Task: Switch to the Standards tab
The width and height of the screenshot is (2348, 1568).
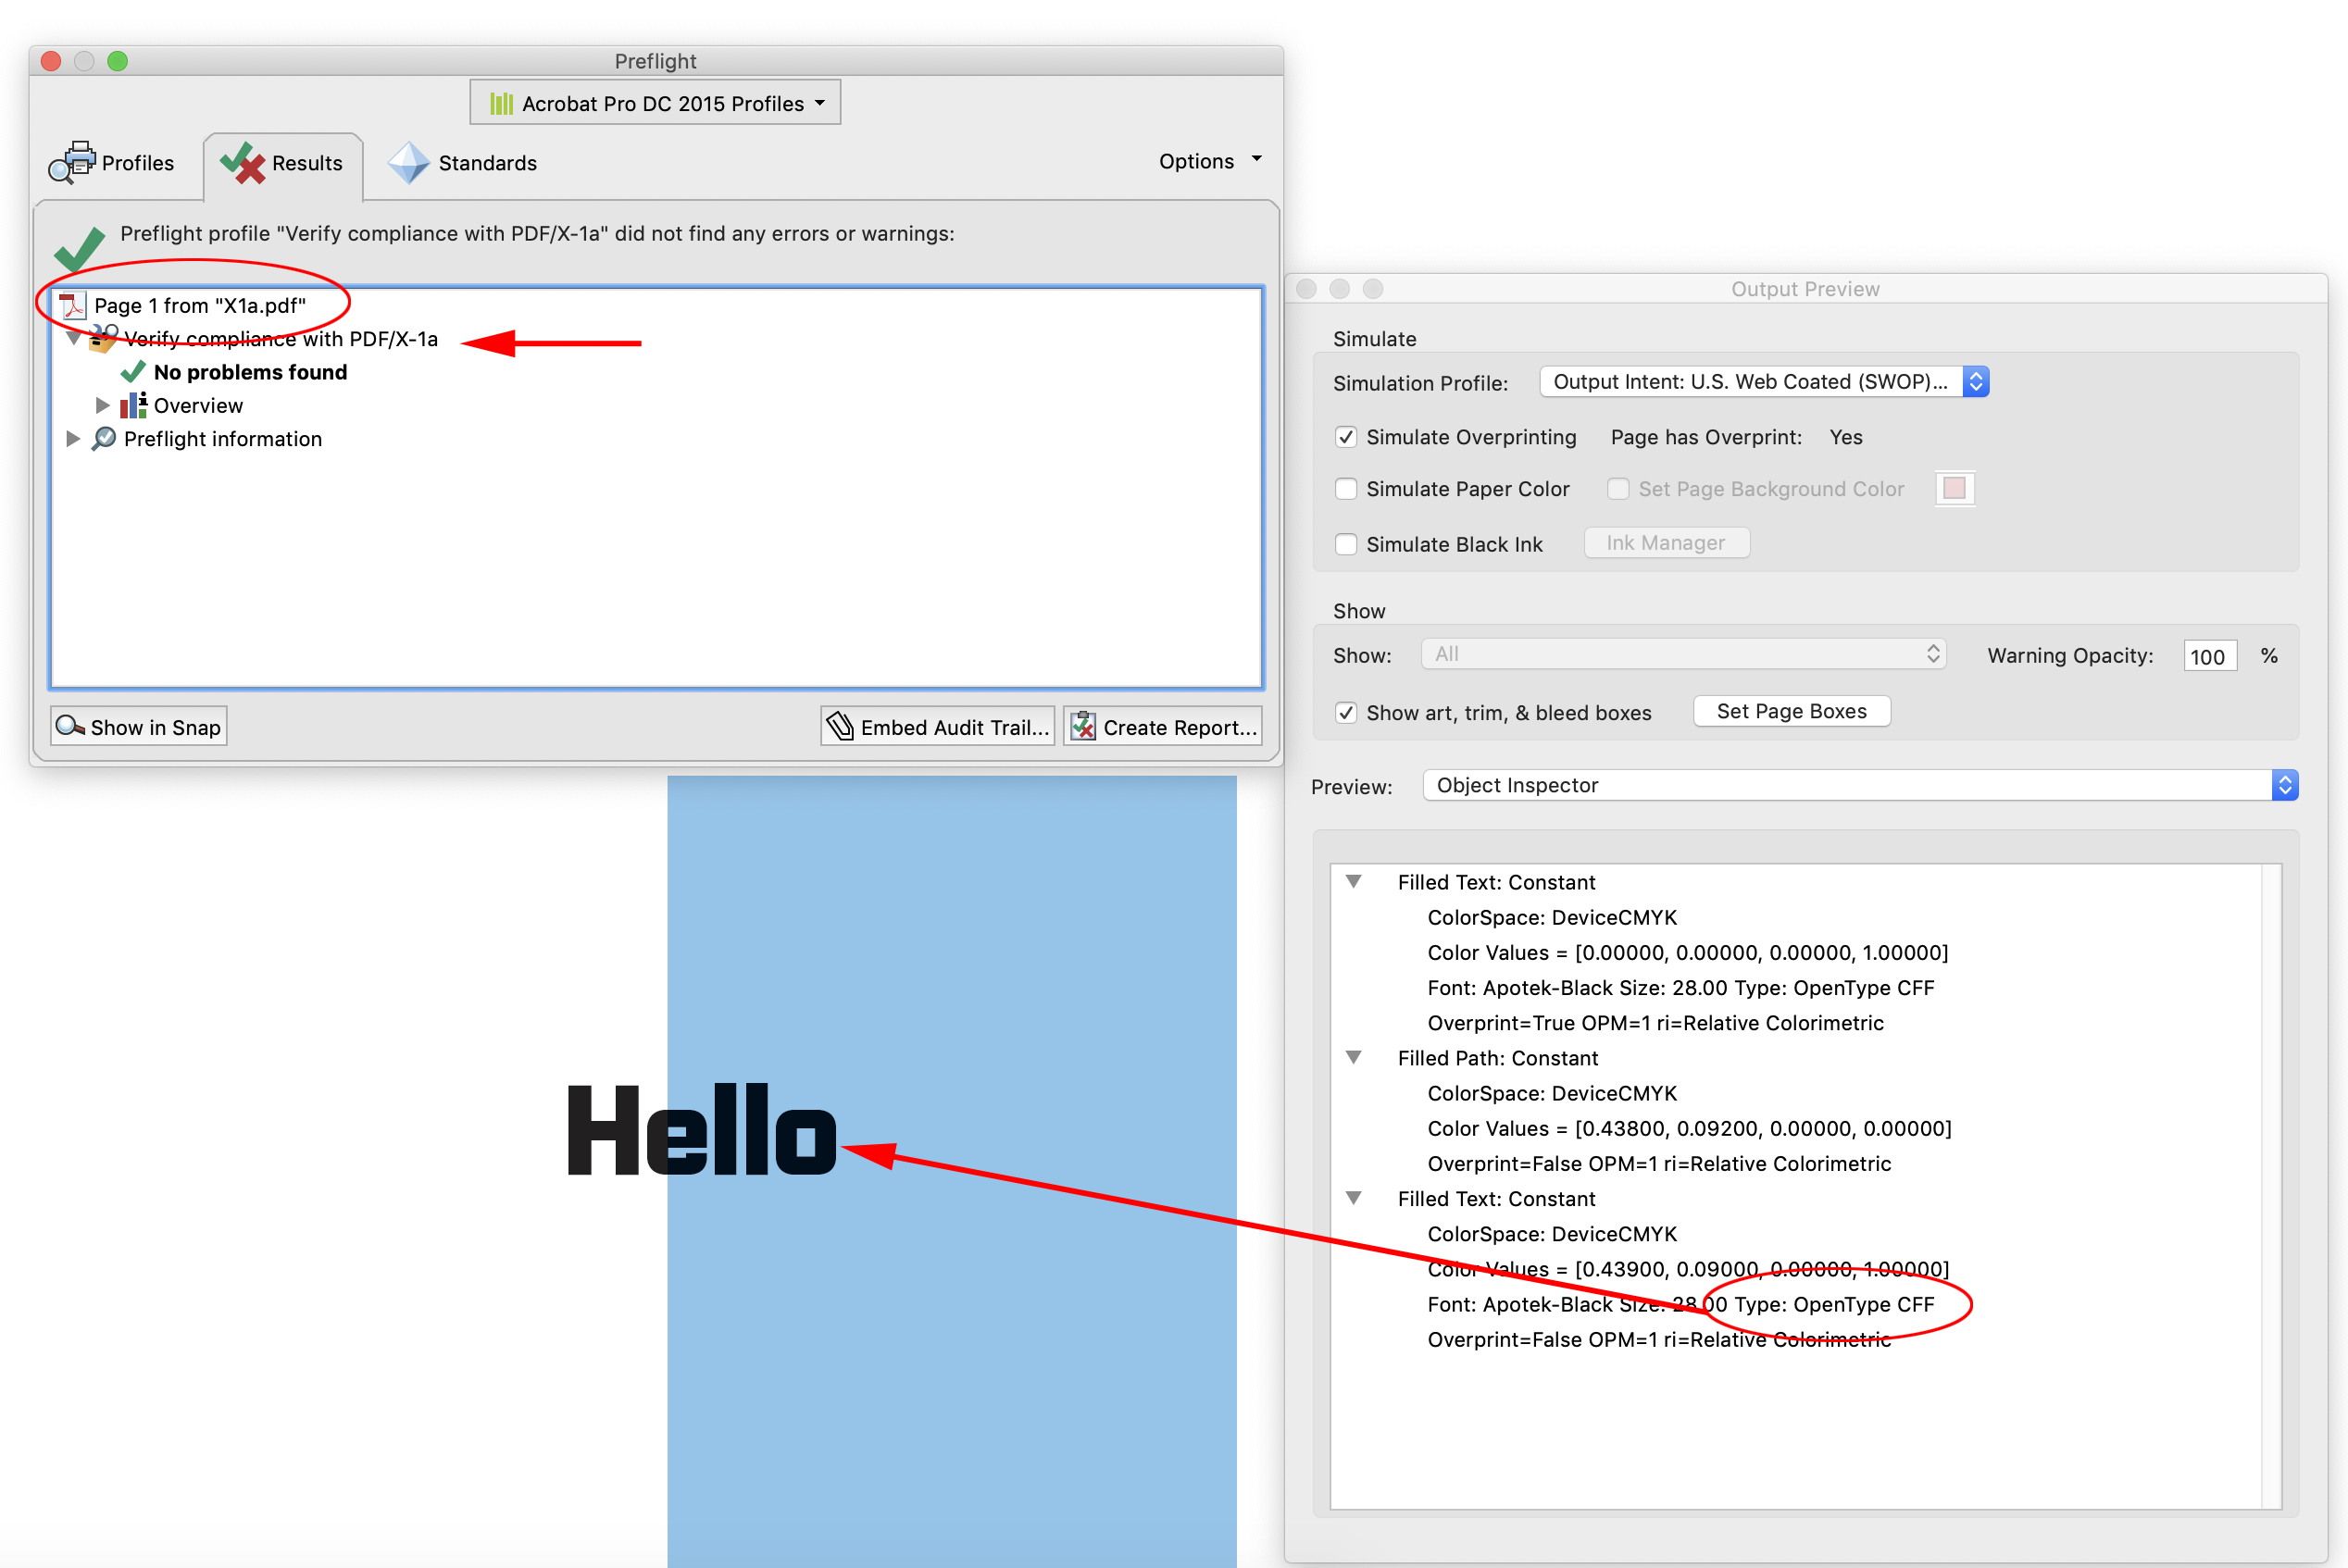Action: [463, 162]
